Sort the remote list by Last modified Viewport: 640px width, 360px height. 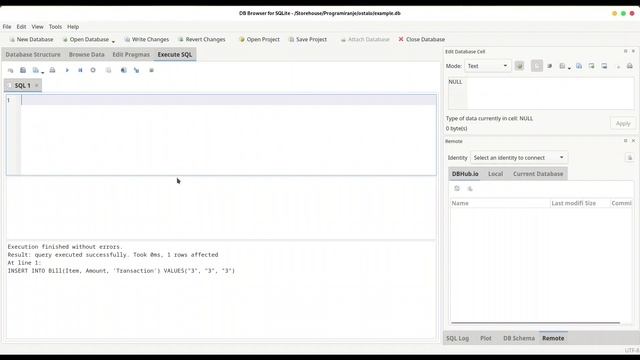tap(567, 203)
